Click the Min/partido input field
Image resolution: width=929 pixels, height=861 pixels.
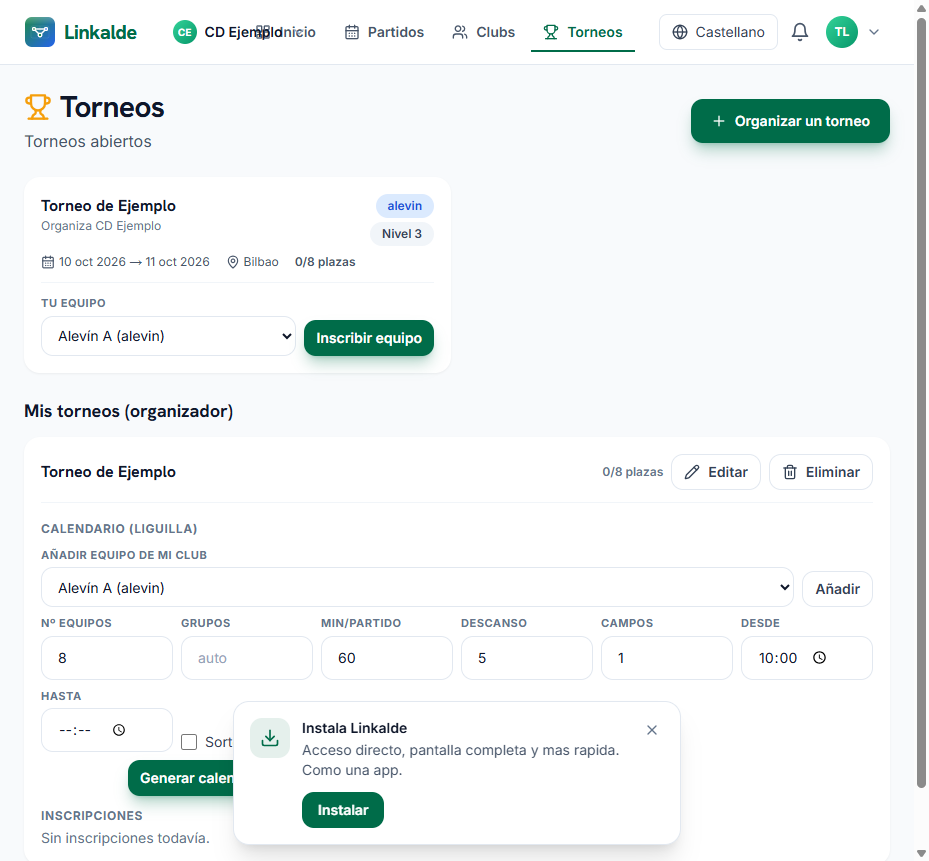tap(386, 658)
